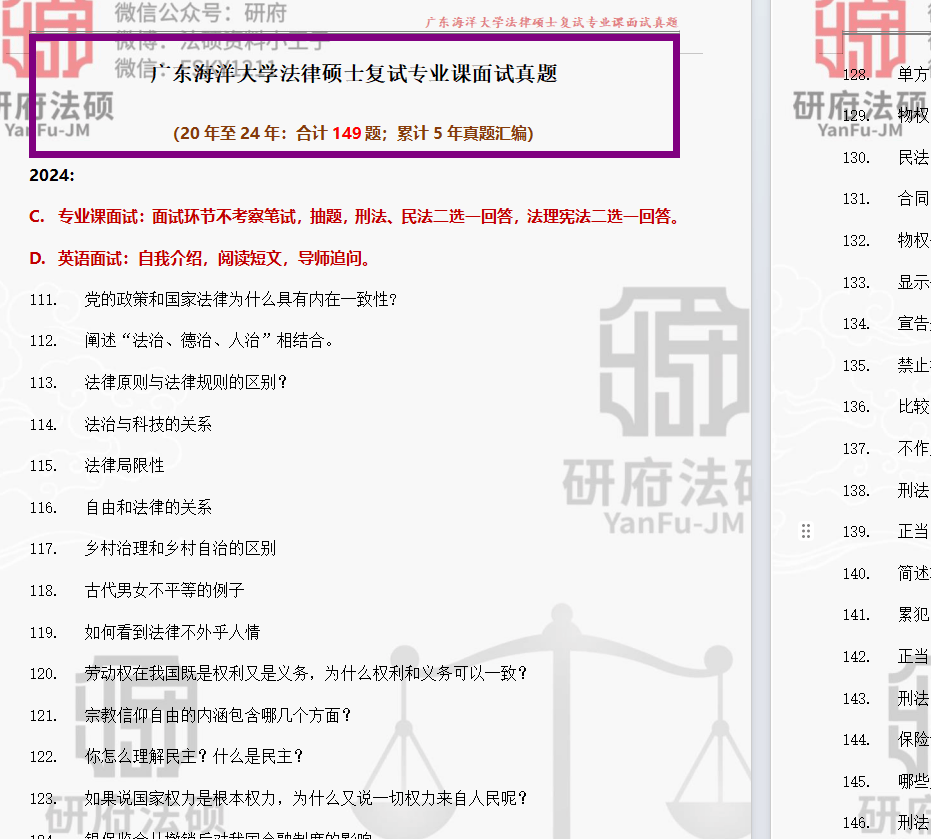The image size is (931, 839).
Task: Click the subtitle 合计149题；累计5年真题汇编
Action: coord(414,133)
